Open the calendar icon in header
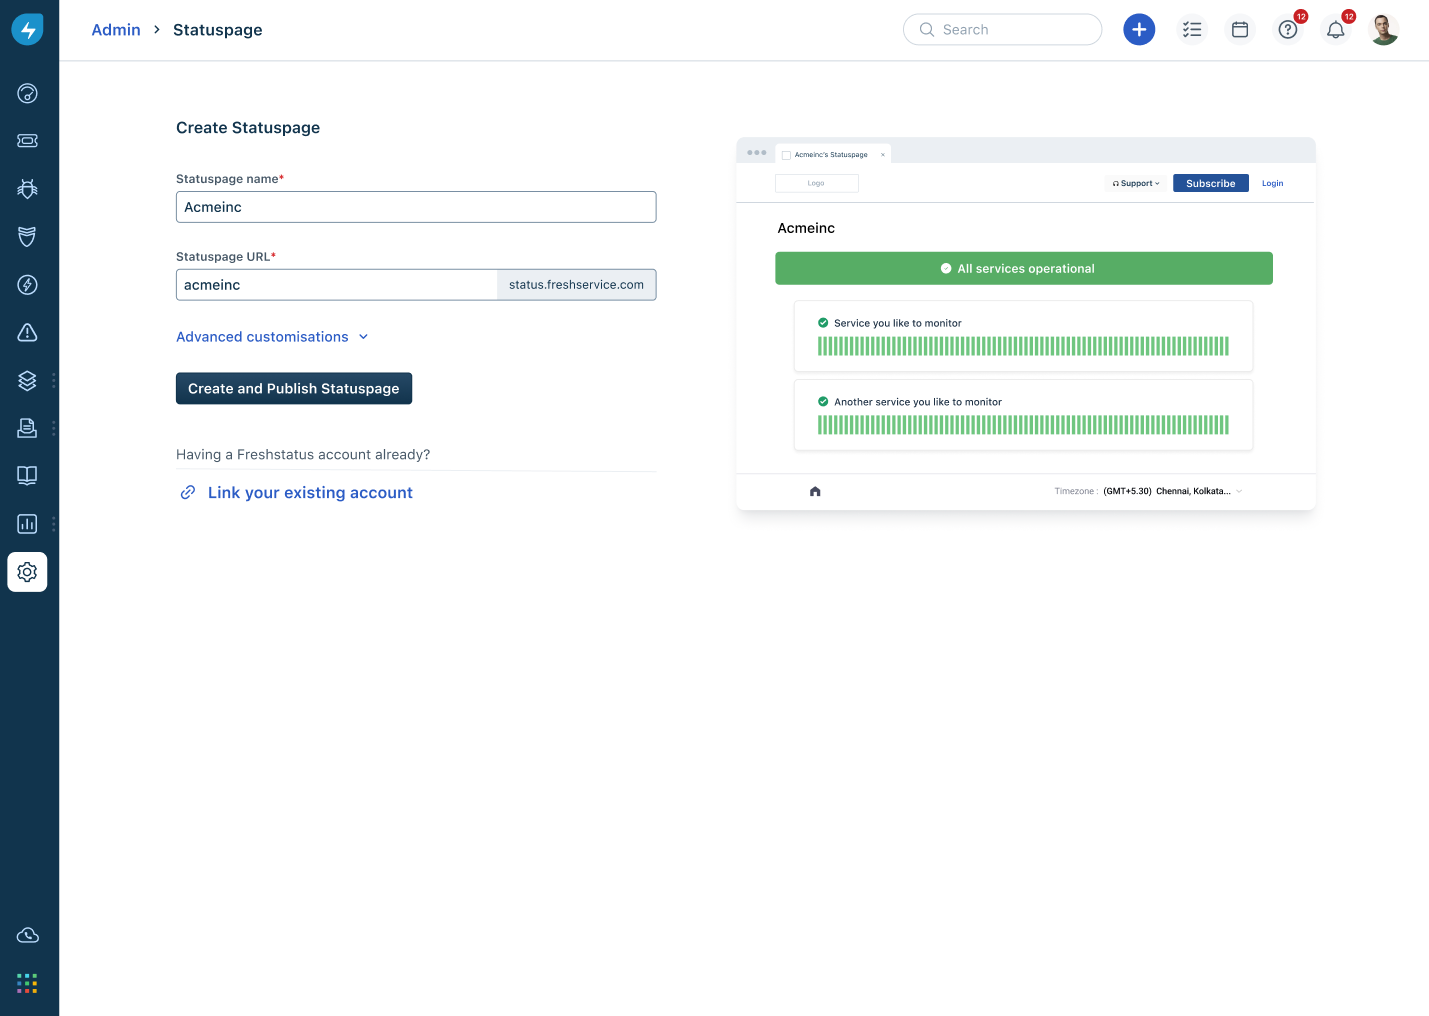This screenshot has width=1429, height=1016. pos(1240,30)
